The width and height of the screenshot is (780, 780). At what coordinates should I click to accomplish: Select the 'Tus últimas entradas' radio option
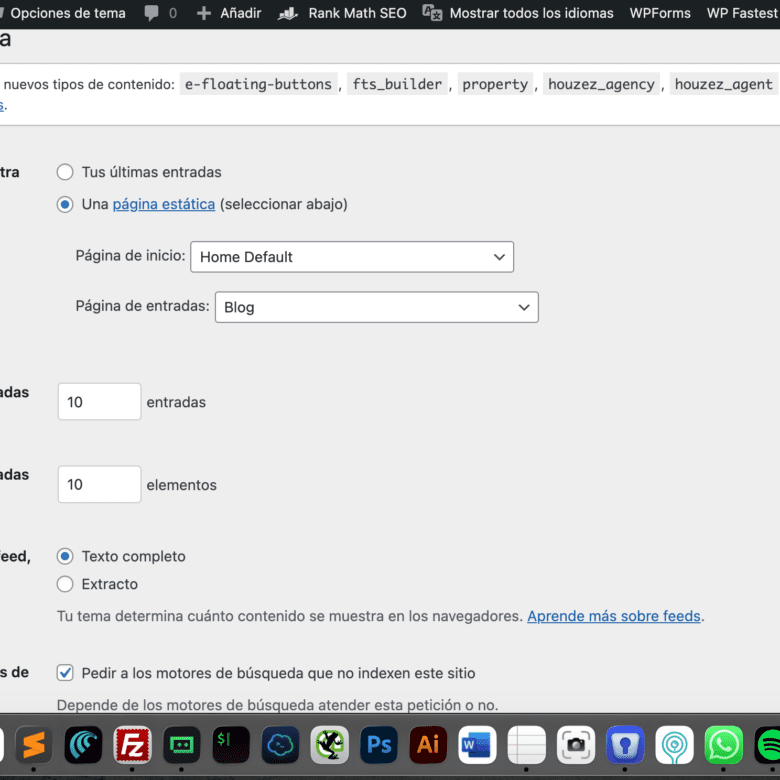pos(65,172)
